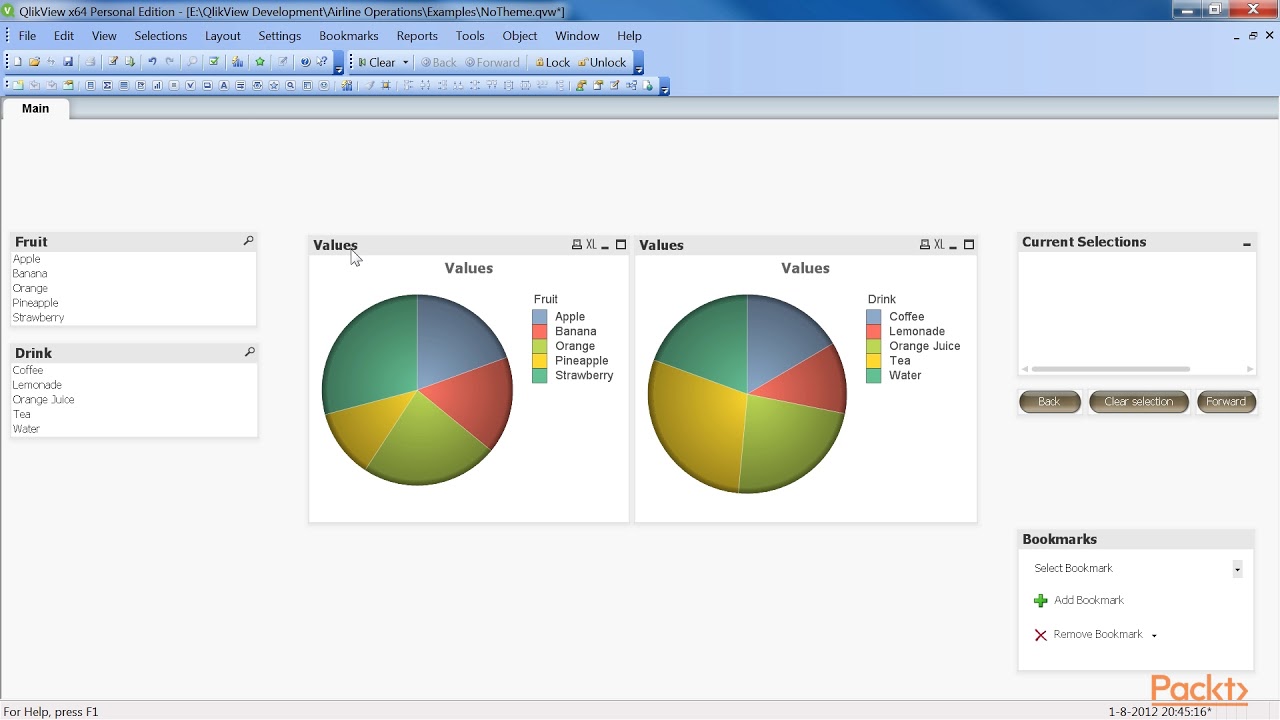Create a Statistics Box sigma icon

107,86
